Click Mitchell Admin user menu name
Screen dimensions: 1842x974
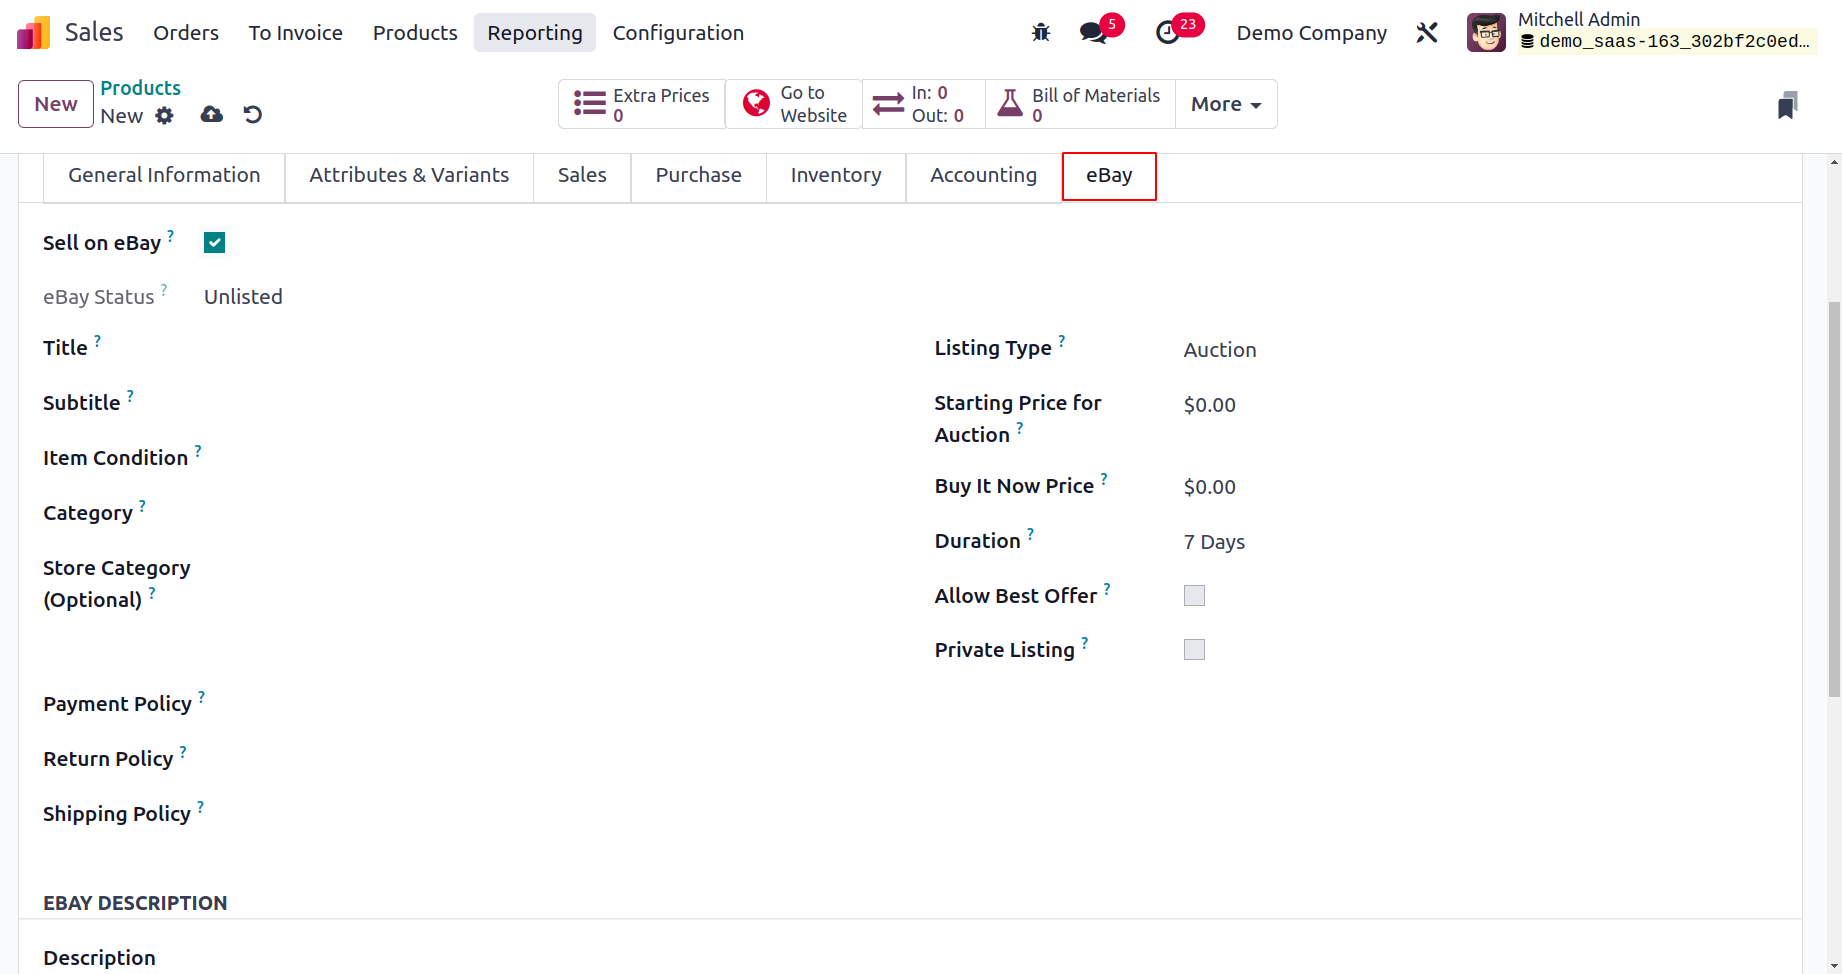pos(1579,19)
